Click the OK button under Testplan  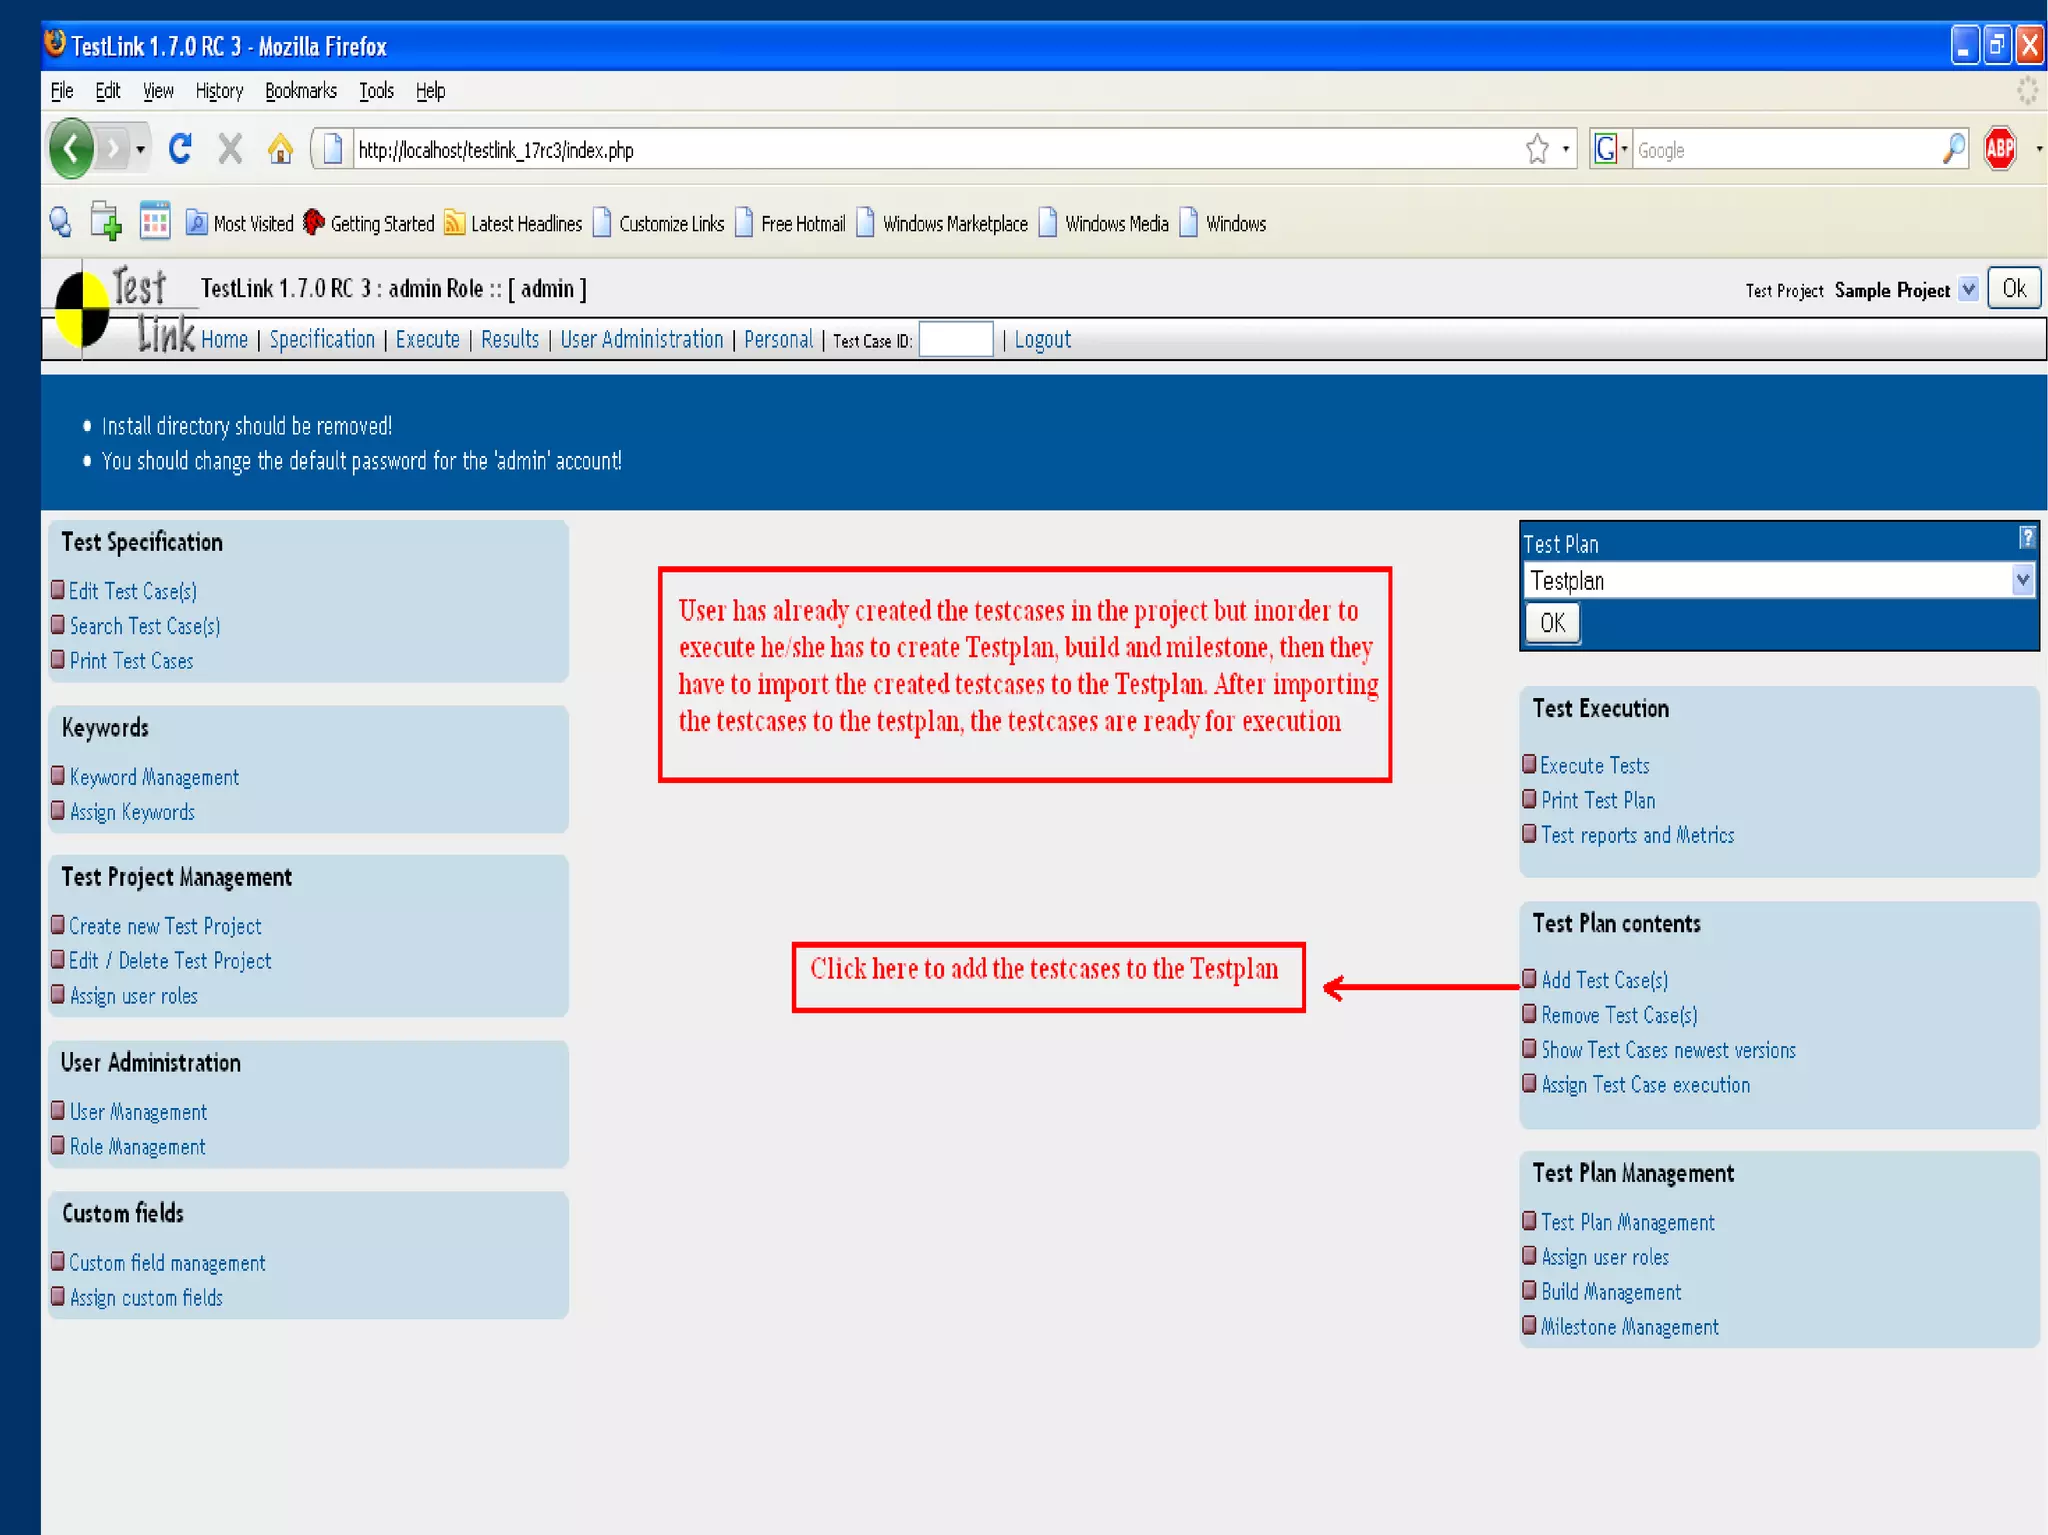(1552, 623)
